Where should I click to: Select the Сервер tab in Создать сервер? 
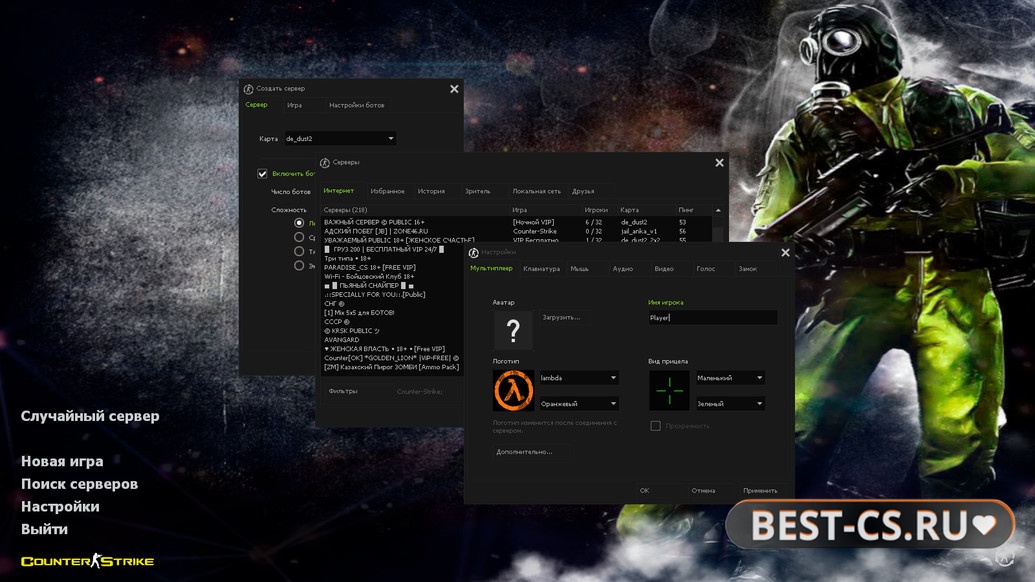pos(256,104)
